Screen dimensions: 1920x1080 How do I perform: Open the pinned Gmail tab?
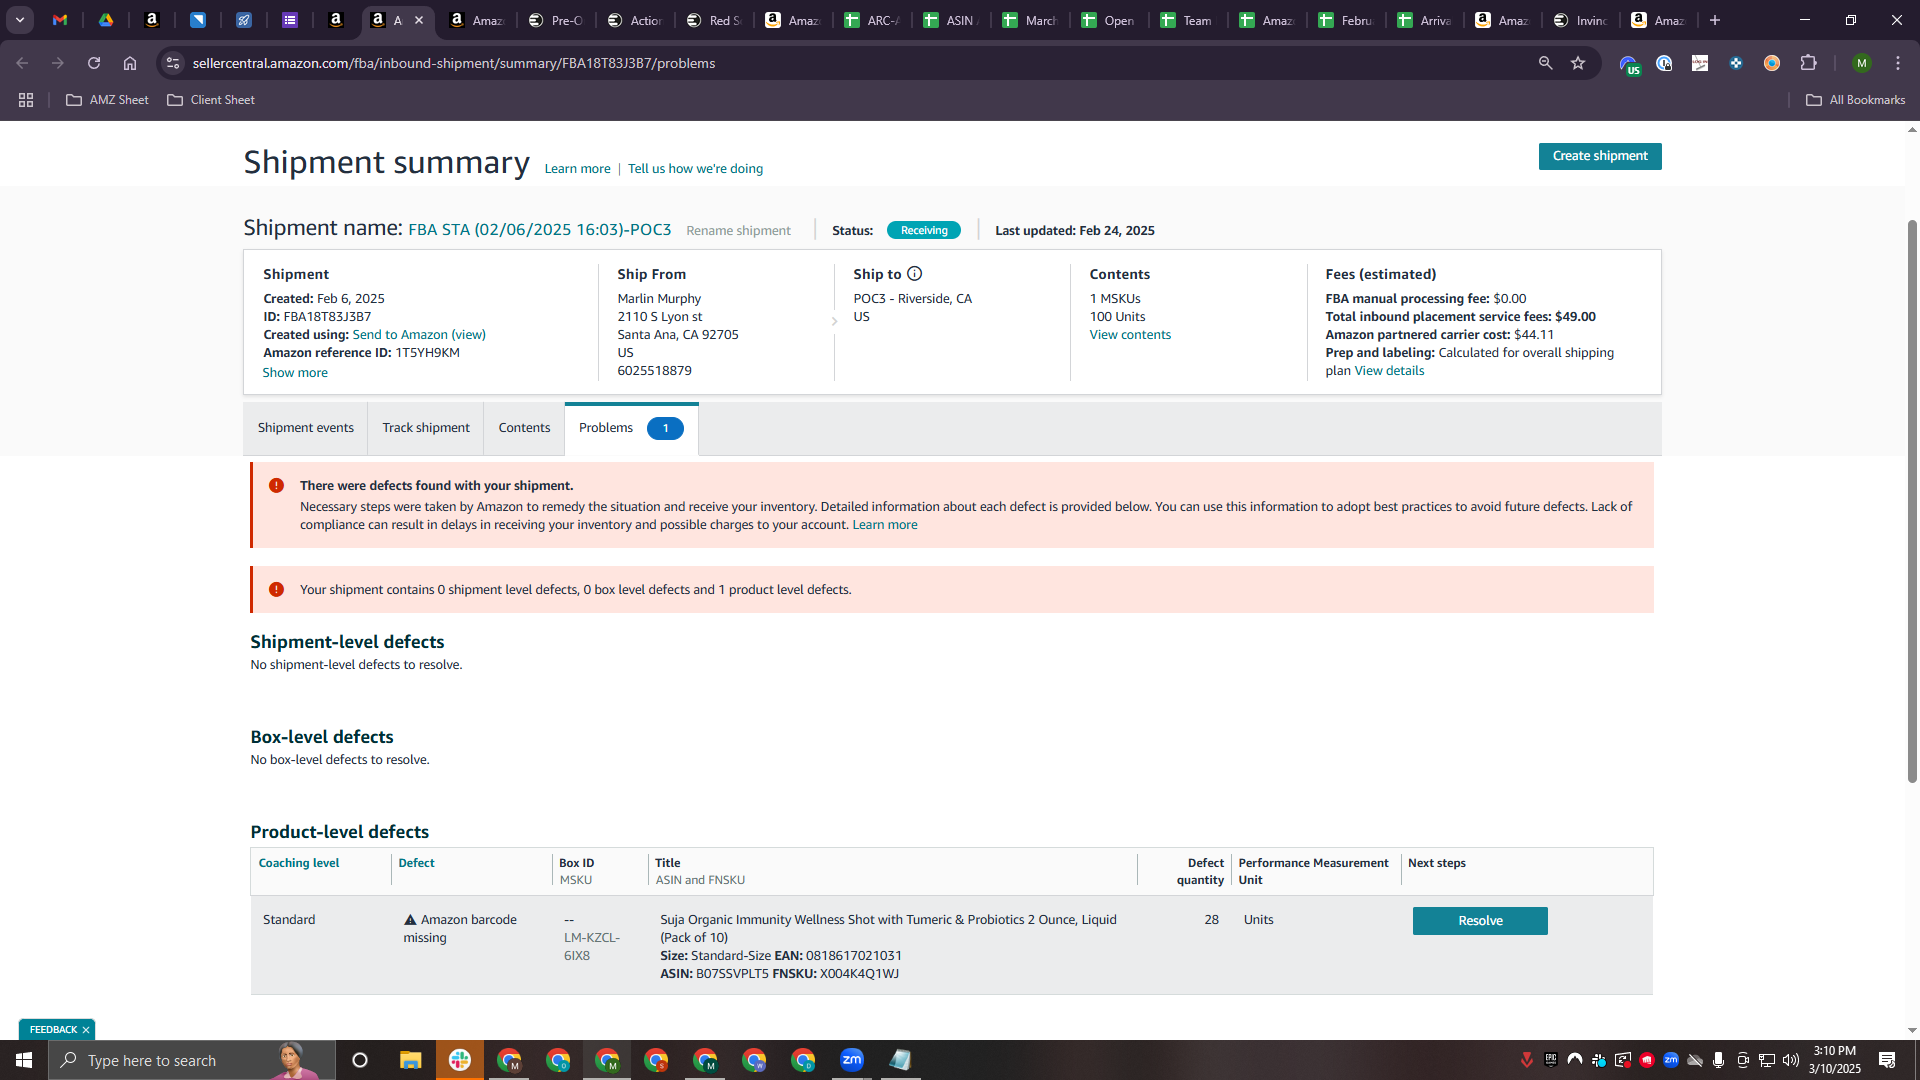point(60,20)
